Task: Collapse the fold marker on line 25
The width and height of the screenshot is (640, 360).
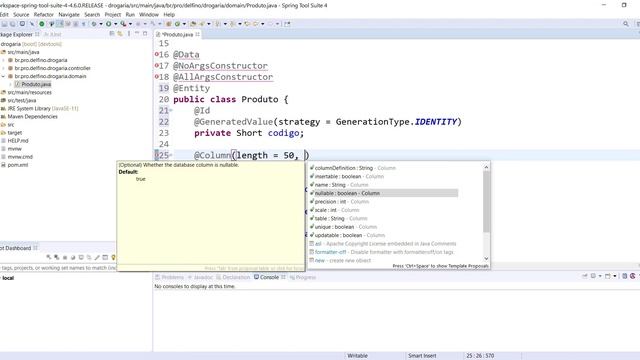Action: point(171,155)
